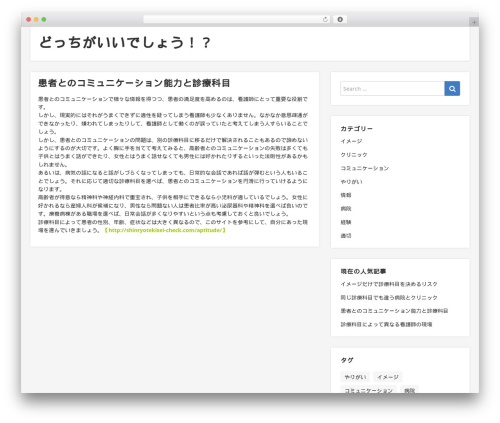The height and width of the screenshot is (423, 500).
Task: Maximize the window with the green button
Action: (44, 20)
